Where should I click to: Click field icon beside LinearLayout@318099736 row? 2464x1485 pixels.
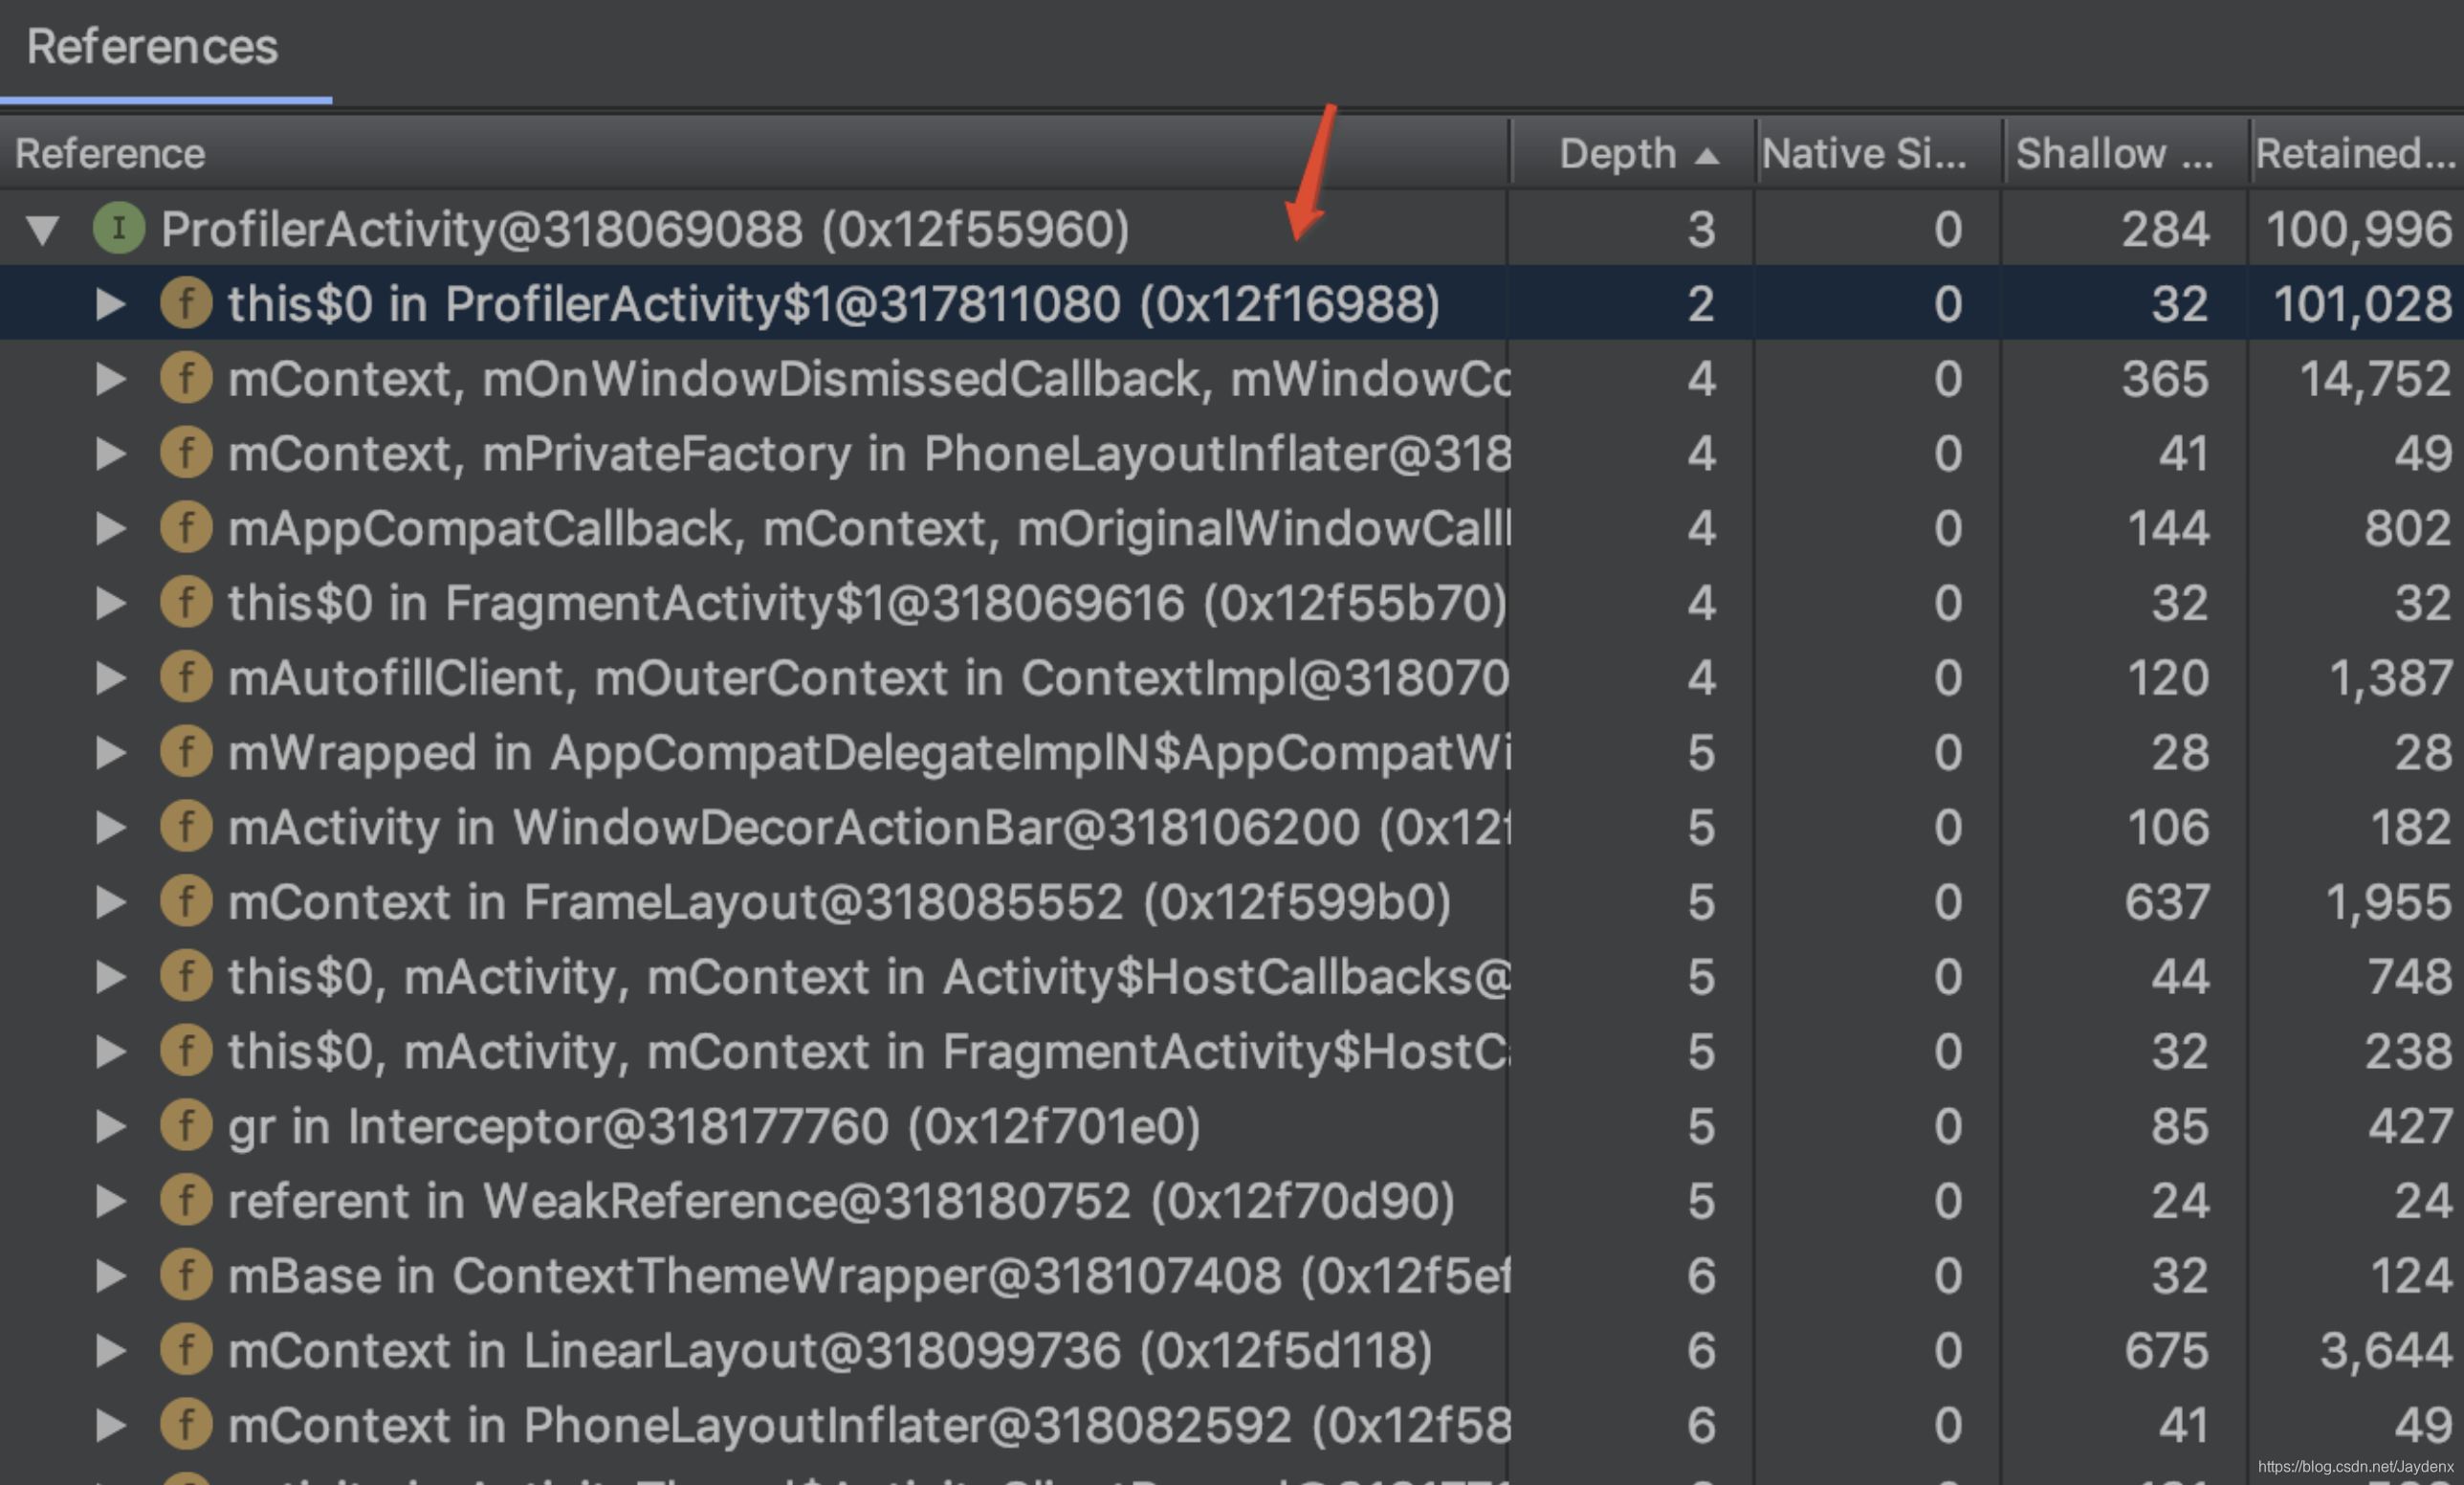tap(186, 1350)
